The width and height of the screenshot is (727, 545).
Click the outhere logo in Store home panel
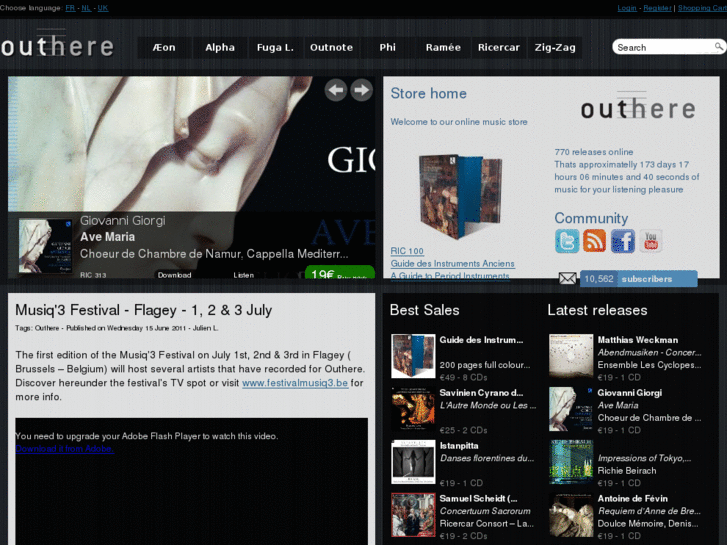(x=638, y=107)
